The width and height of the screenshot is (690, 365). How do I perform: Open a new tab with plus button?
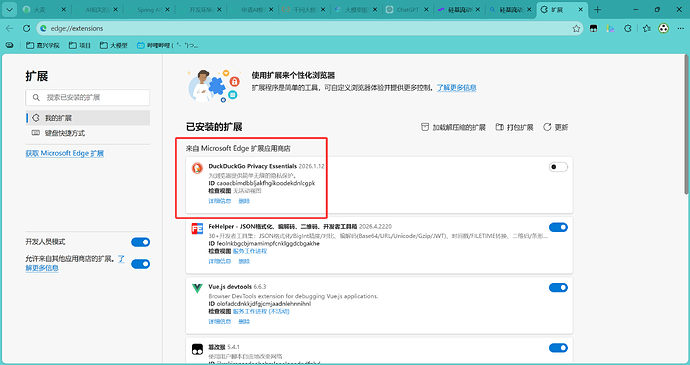(x=597, y=10)
